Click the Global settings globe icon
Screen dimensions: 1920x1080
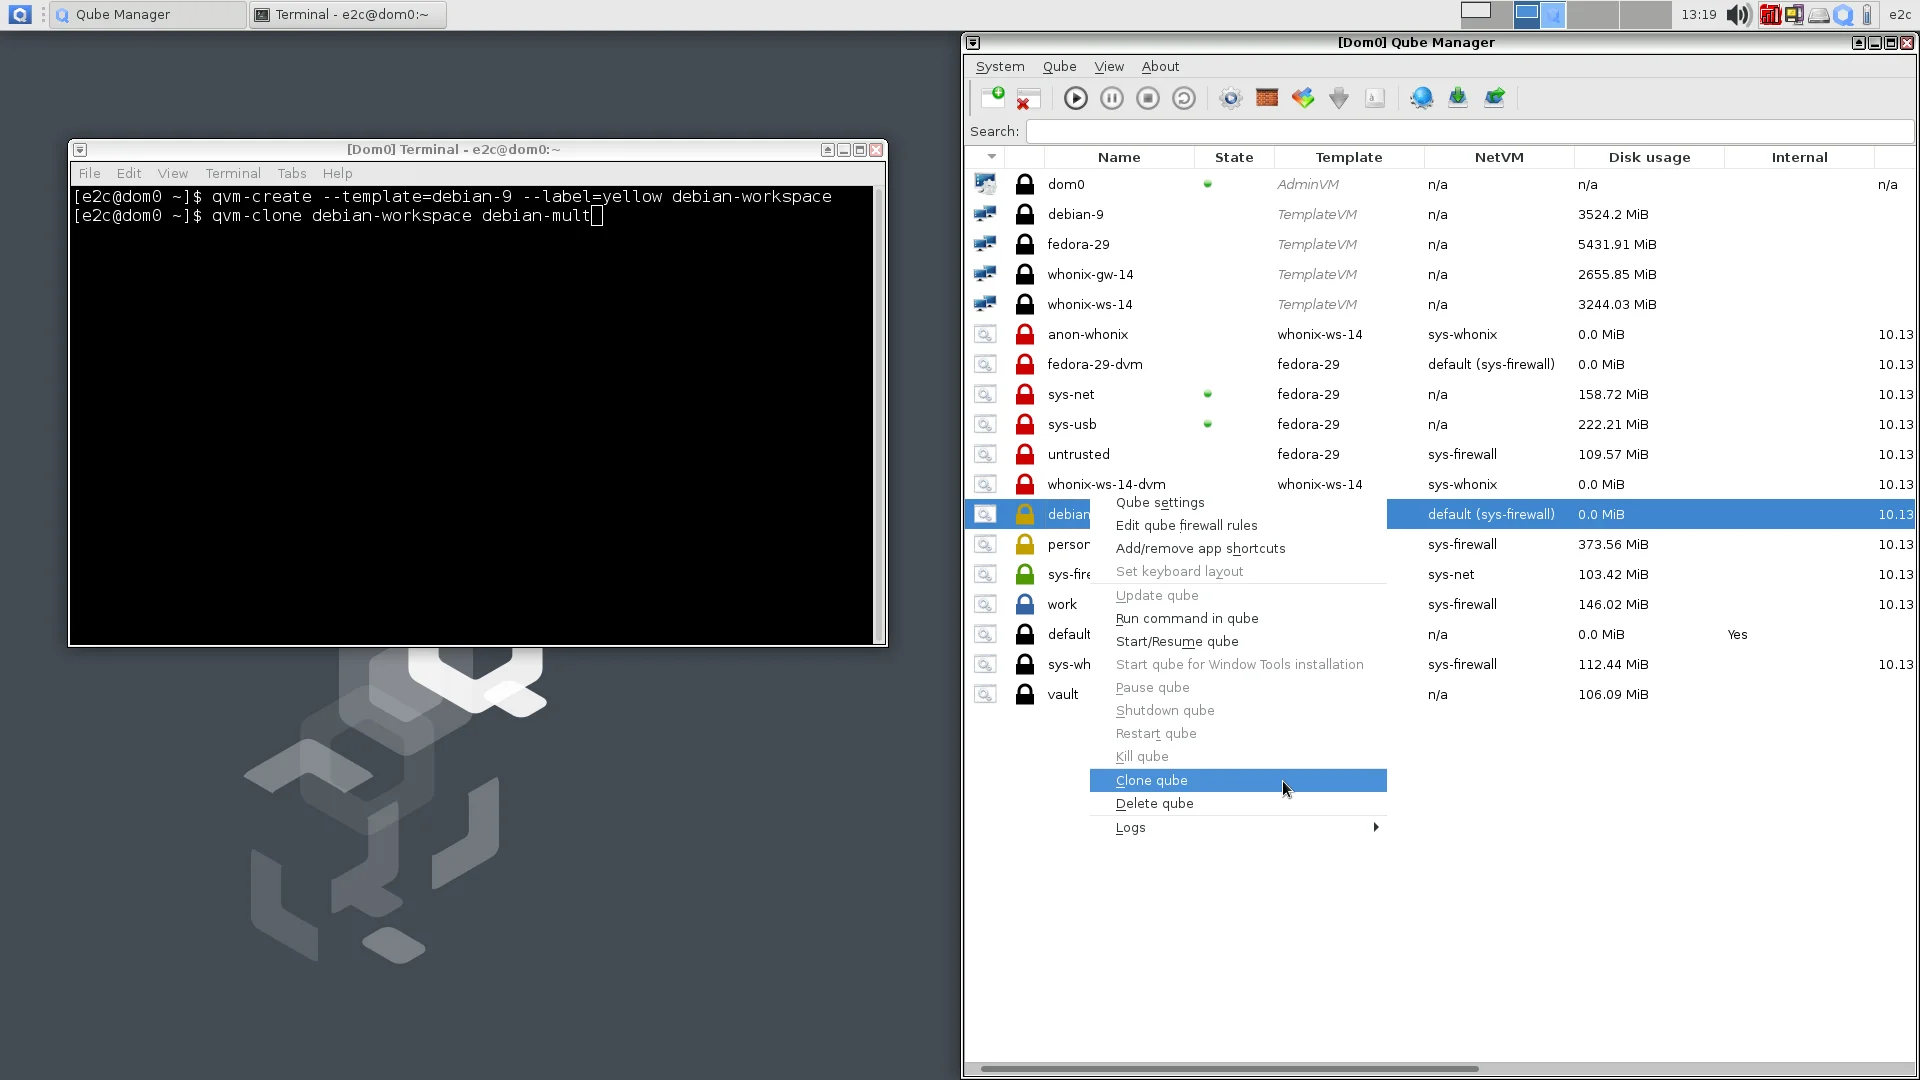pos(1421,98)
